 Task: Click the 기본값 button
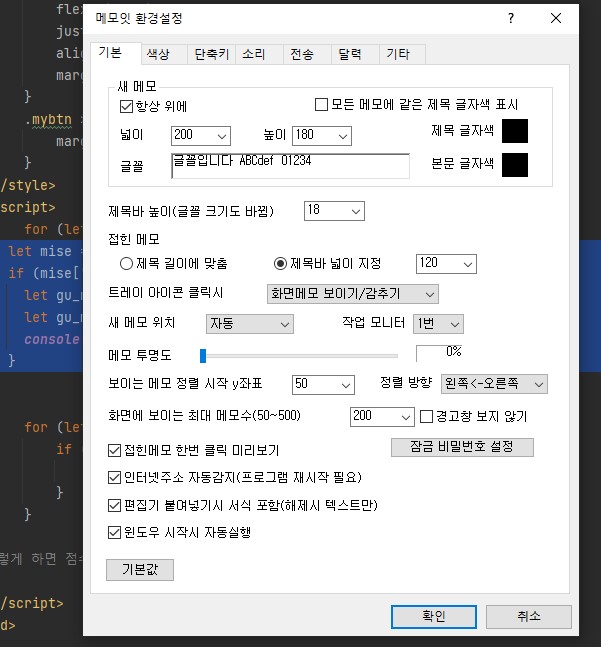[x=140, y=570]
